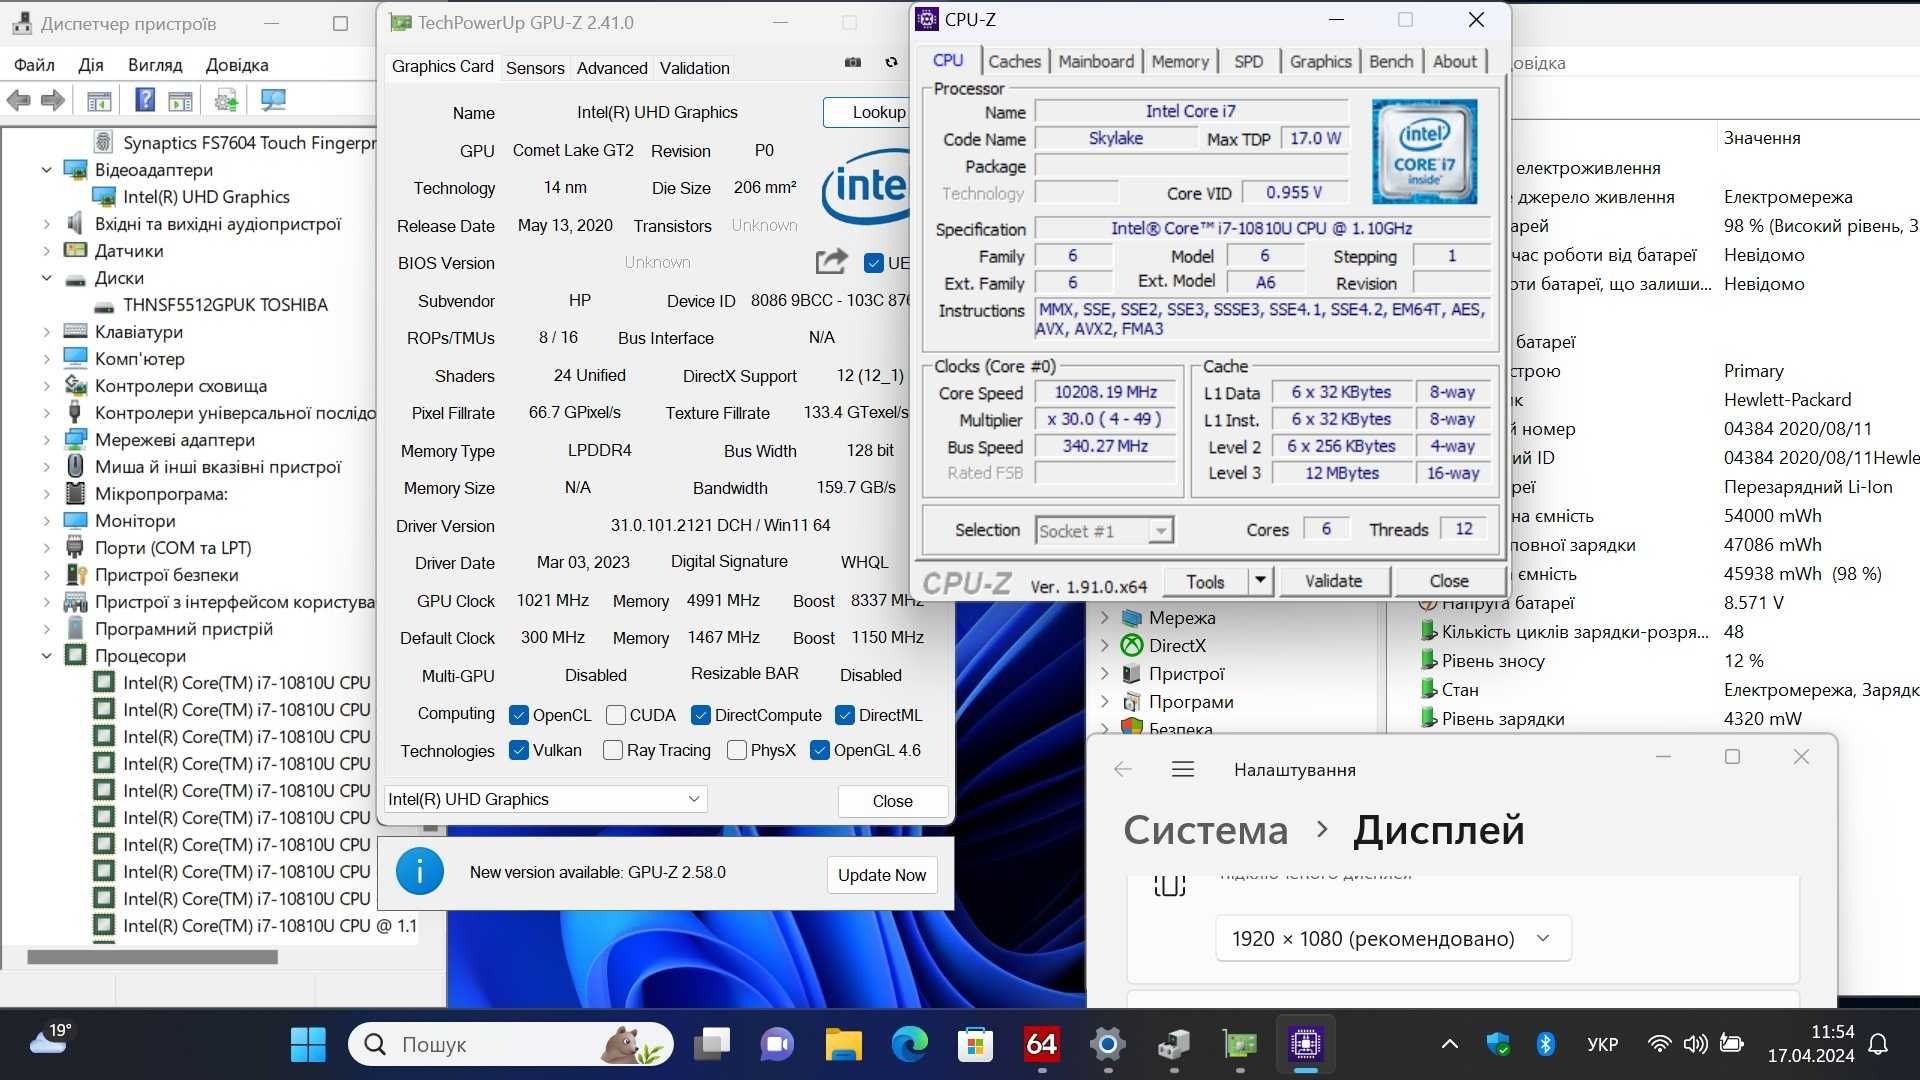
Task: Click the hamburger menu in Settings window
Action: [x=1183, y=769]
